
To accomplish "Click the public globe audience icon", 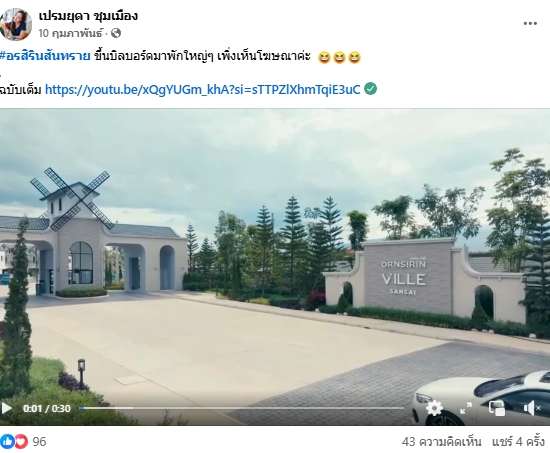I will (116, 33).
